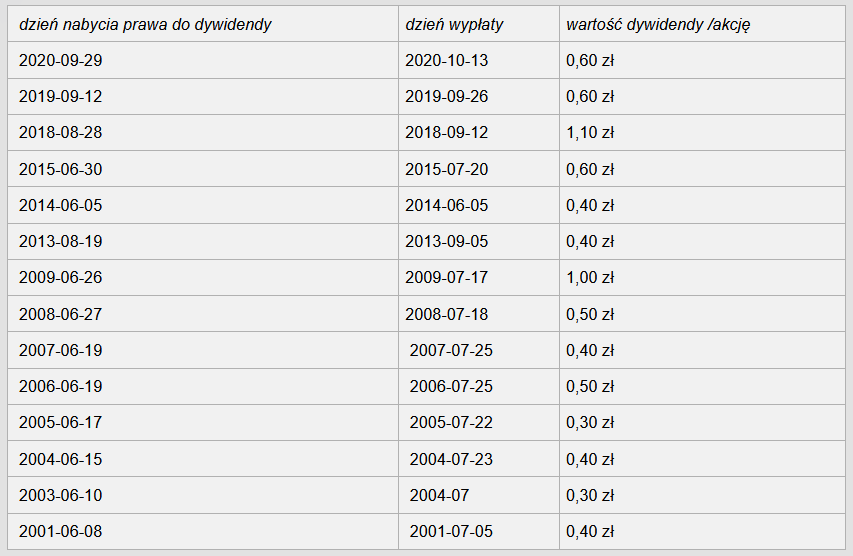Select the 2019-09-12 date cell
Screen dimensions: 853x556
click(x=60, y=97)
